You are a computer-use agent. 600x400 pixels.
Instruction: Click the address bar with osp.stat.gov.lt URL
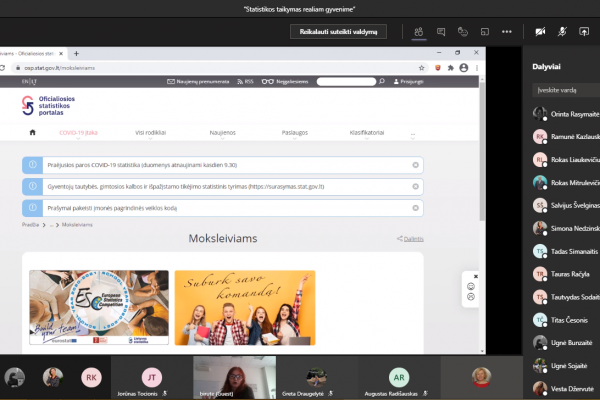(x=214, y=68)
